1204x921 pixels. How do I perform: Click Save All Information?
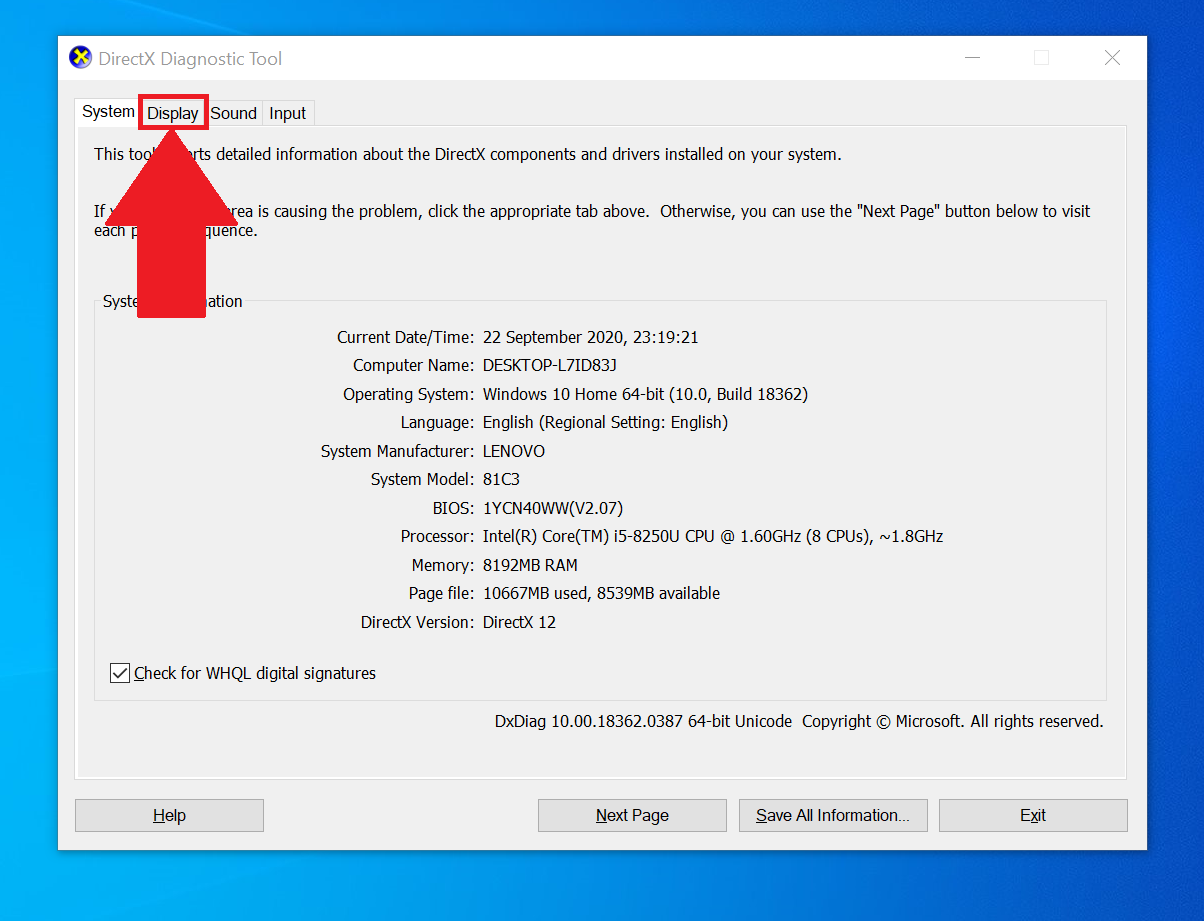pos(832,815)
